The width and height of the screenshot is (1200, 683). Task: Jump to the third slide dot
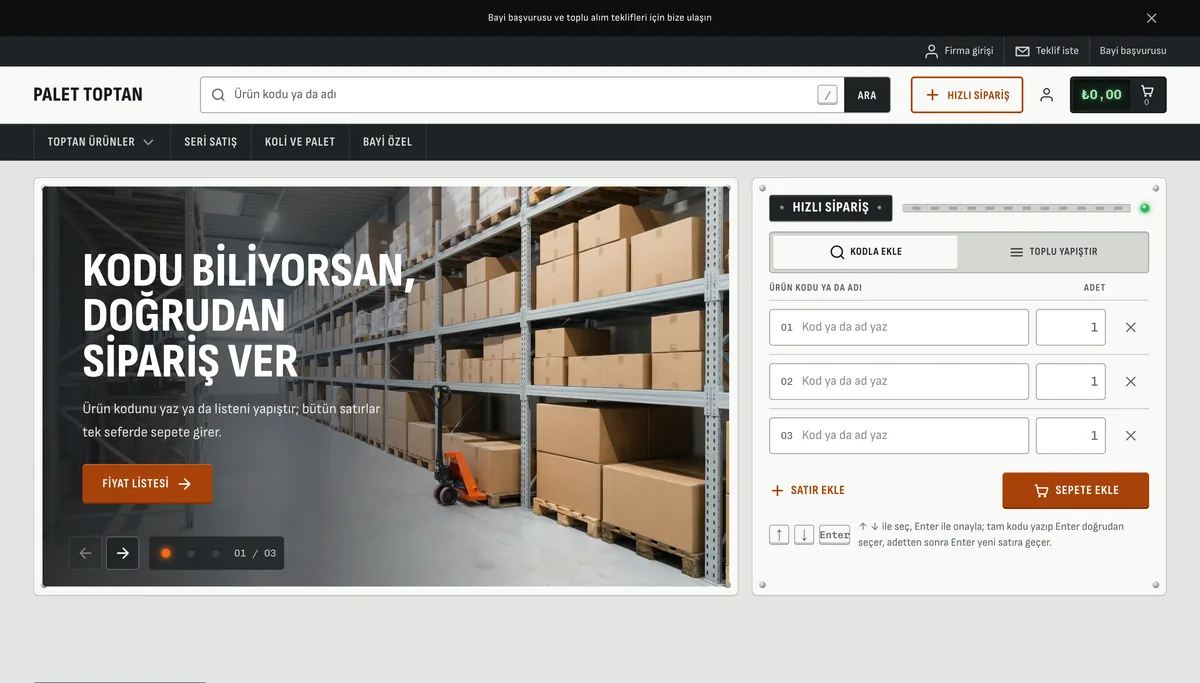[x=216, y=553]
